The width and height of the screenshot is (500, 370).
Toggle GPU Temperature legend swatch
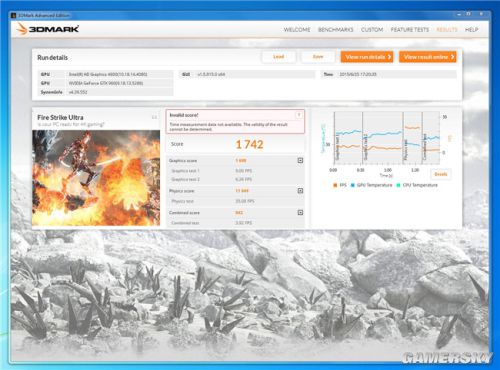(x=352, y=185)
